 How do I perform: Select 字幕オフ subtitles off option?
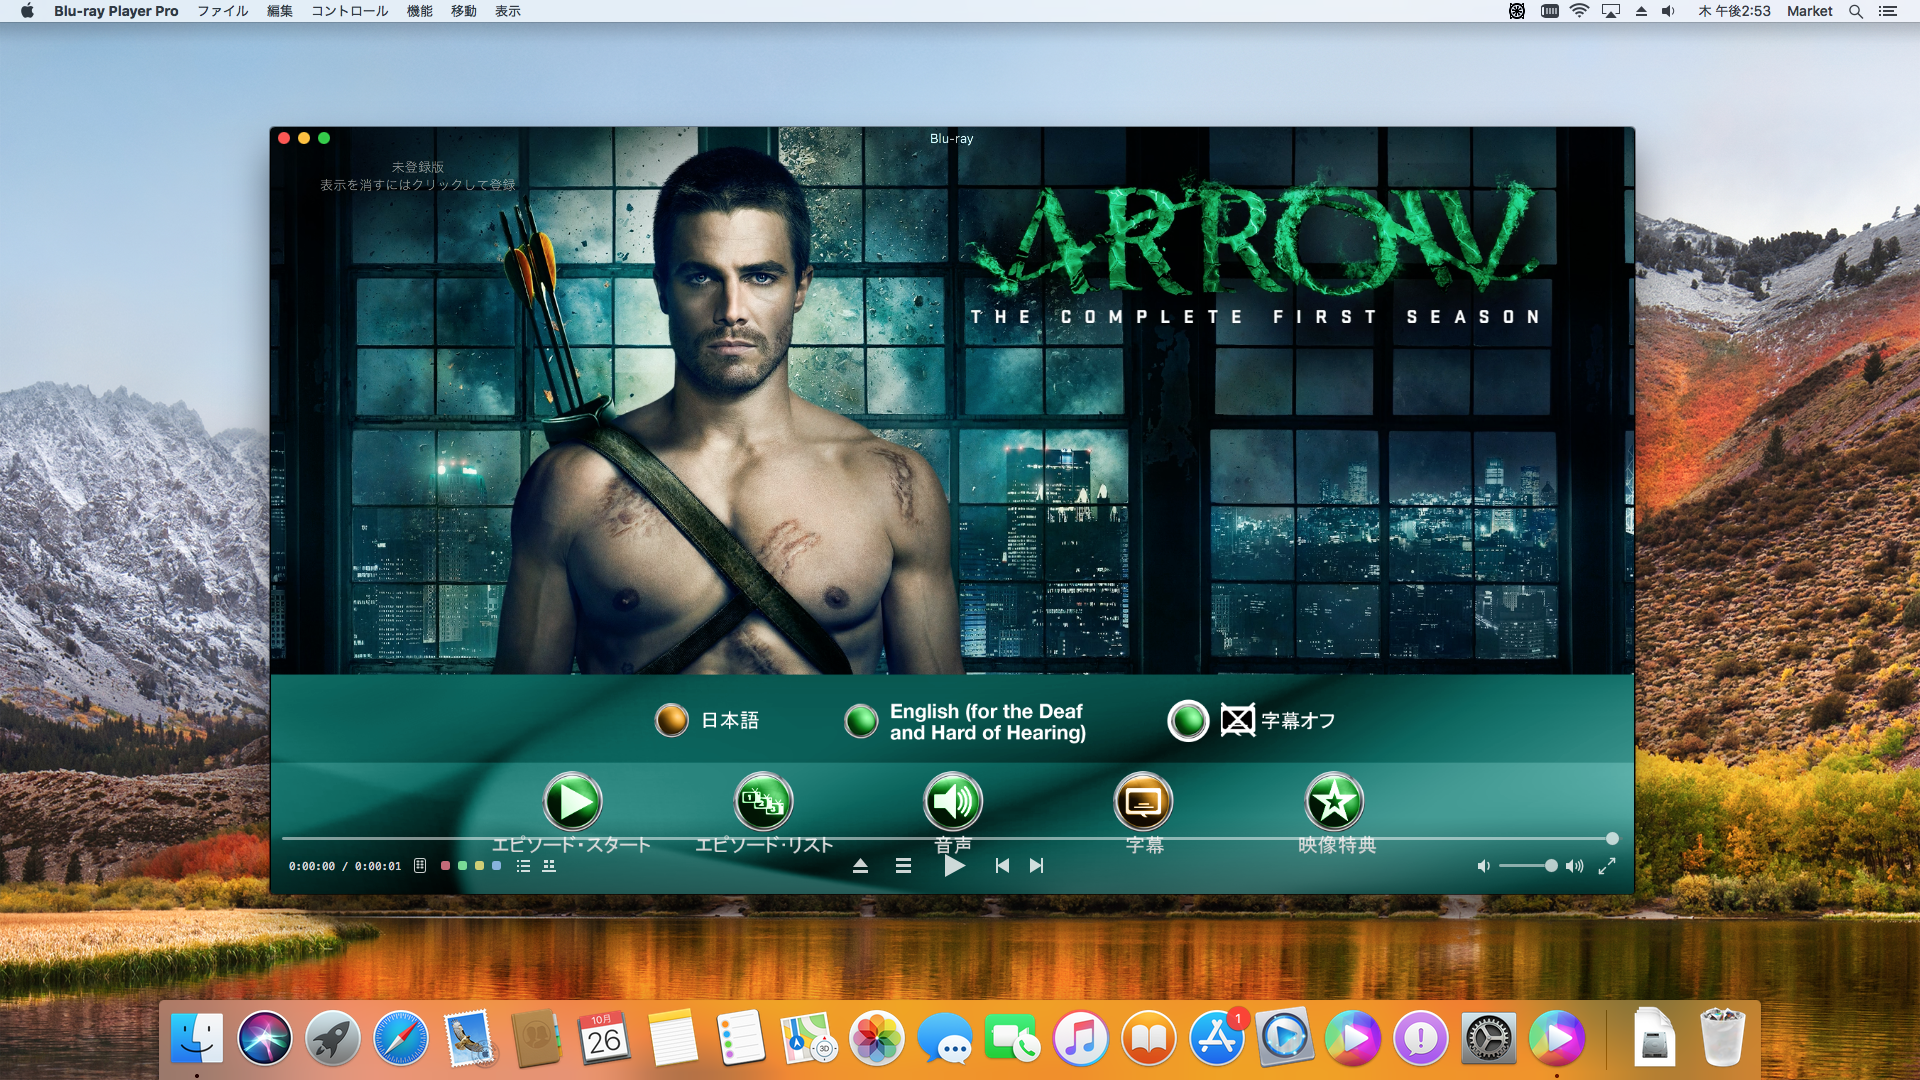1188,720
